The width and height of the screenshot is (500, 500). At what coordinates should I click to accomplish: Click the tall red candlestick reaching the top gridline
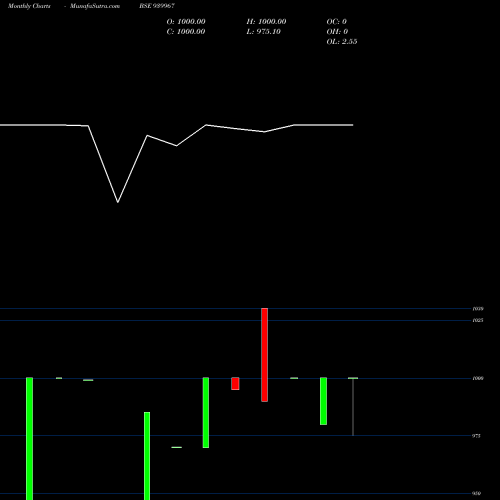(x=264, y=355)
